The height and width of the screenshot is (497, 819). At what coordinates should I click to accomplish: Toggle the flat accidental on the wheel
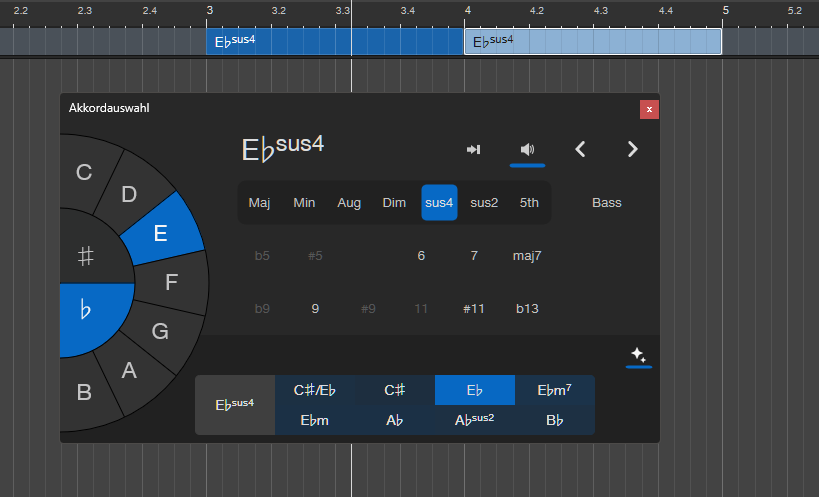86,310
